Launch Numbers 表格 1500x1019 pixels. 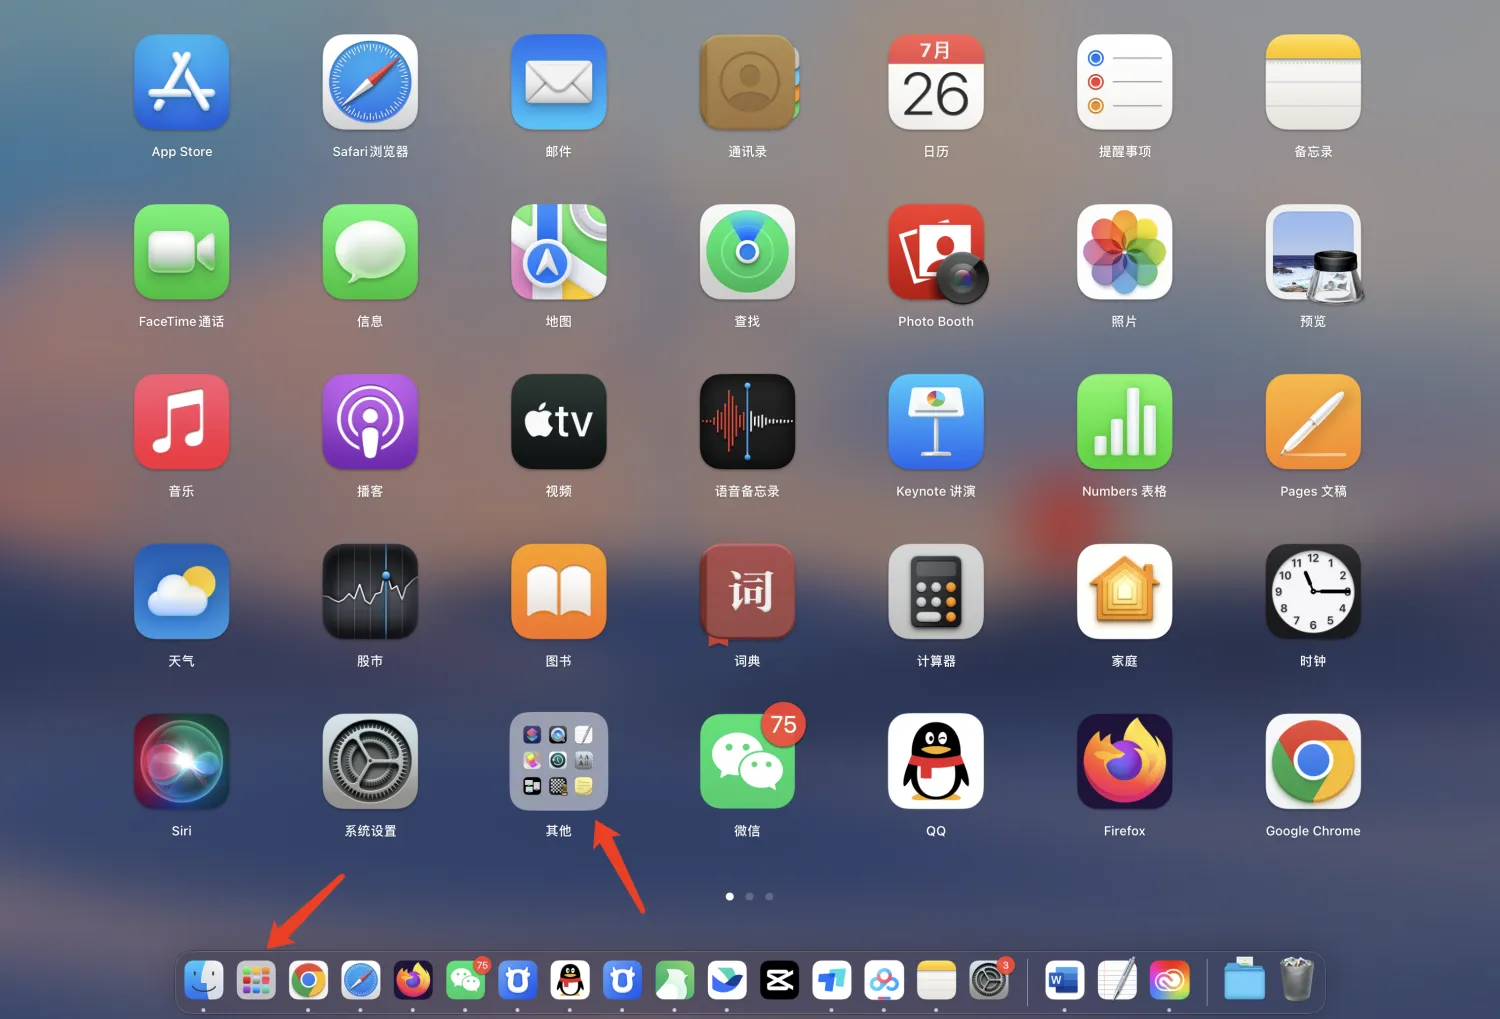[1124, 422]
